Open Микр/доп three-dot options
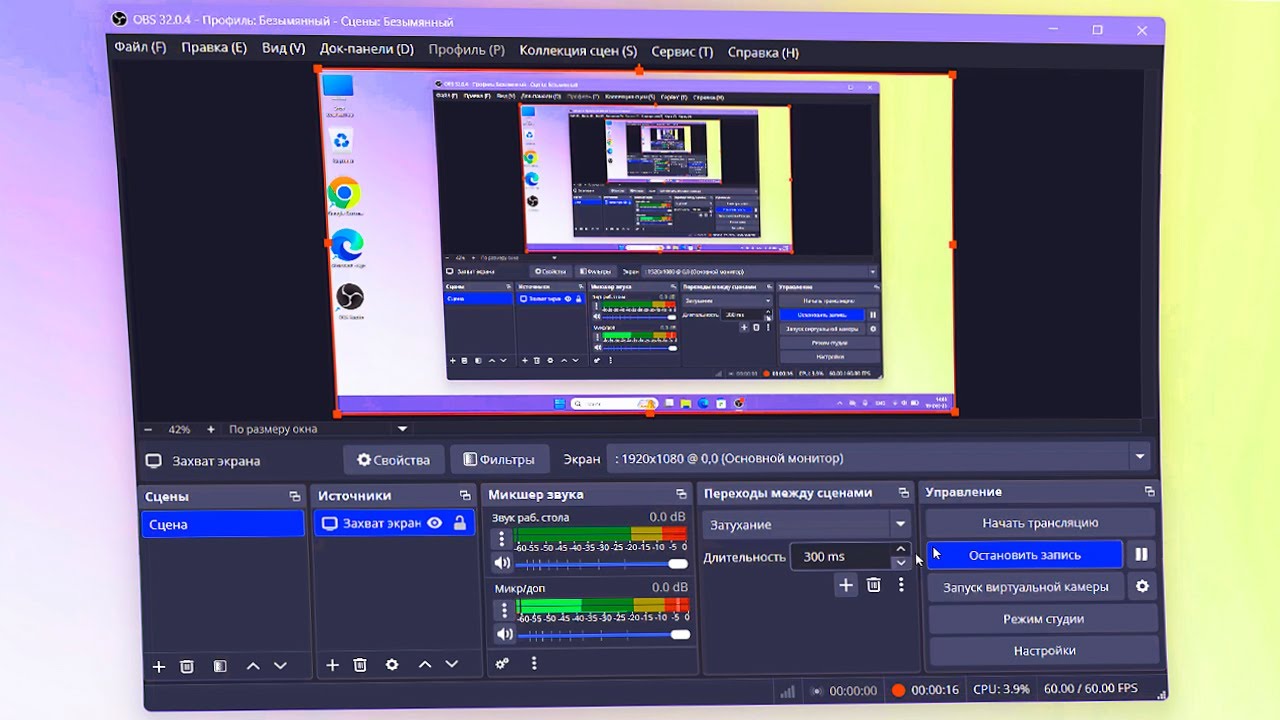The width and height of the screenshot is (1280, 720). click(x=502, y=610)
